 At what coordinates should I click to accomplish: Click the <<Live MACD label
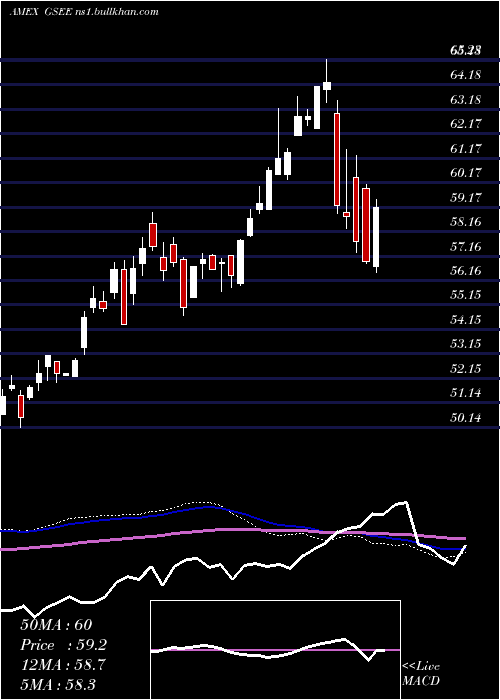tap(421, 673)
